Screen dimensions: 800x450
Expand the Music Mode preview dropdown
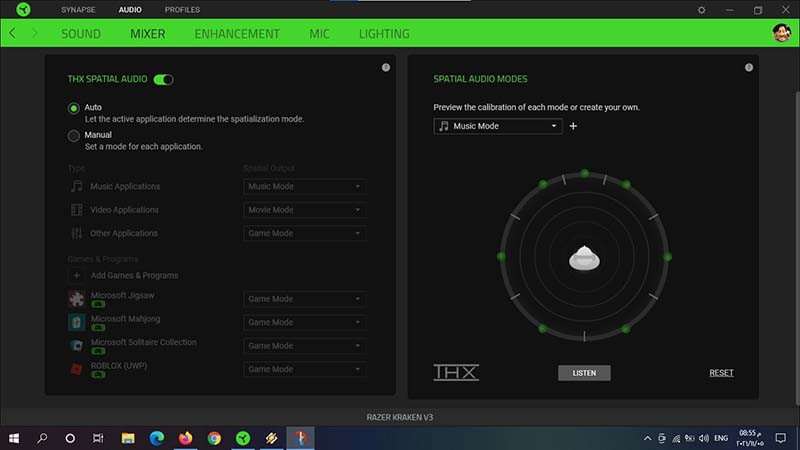pos(499,126)
